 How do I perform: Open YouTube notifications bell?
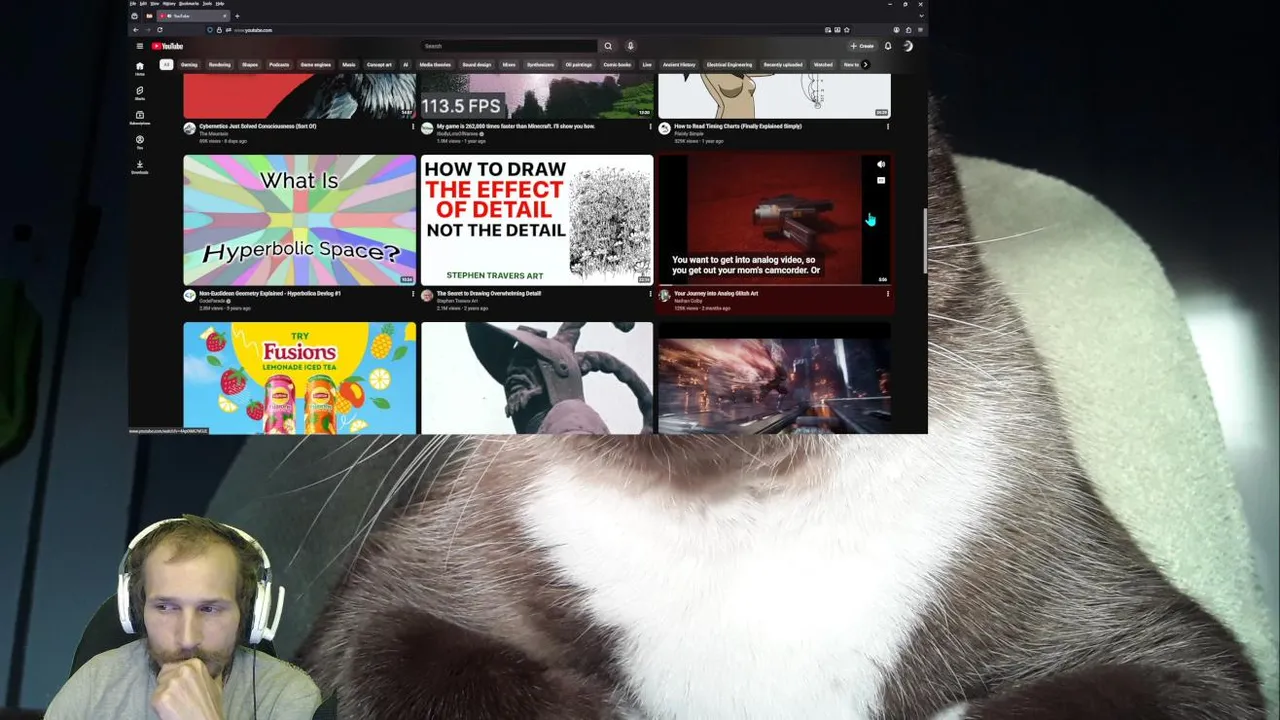tap(888, 46)
